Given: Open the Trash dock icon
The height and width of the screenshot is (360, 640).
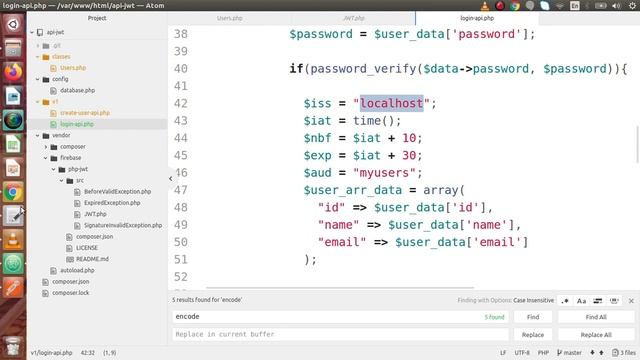Looking at the screenshot, I should [13, 346].
